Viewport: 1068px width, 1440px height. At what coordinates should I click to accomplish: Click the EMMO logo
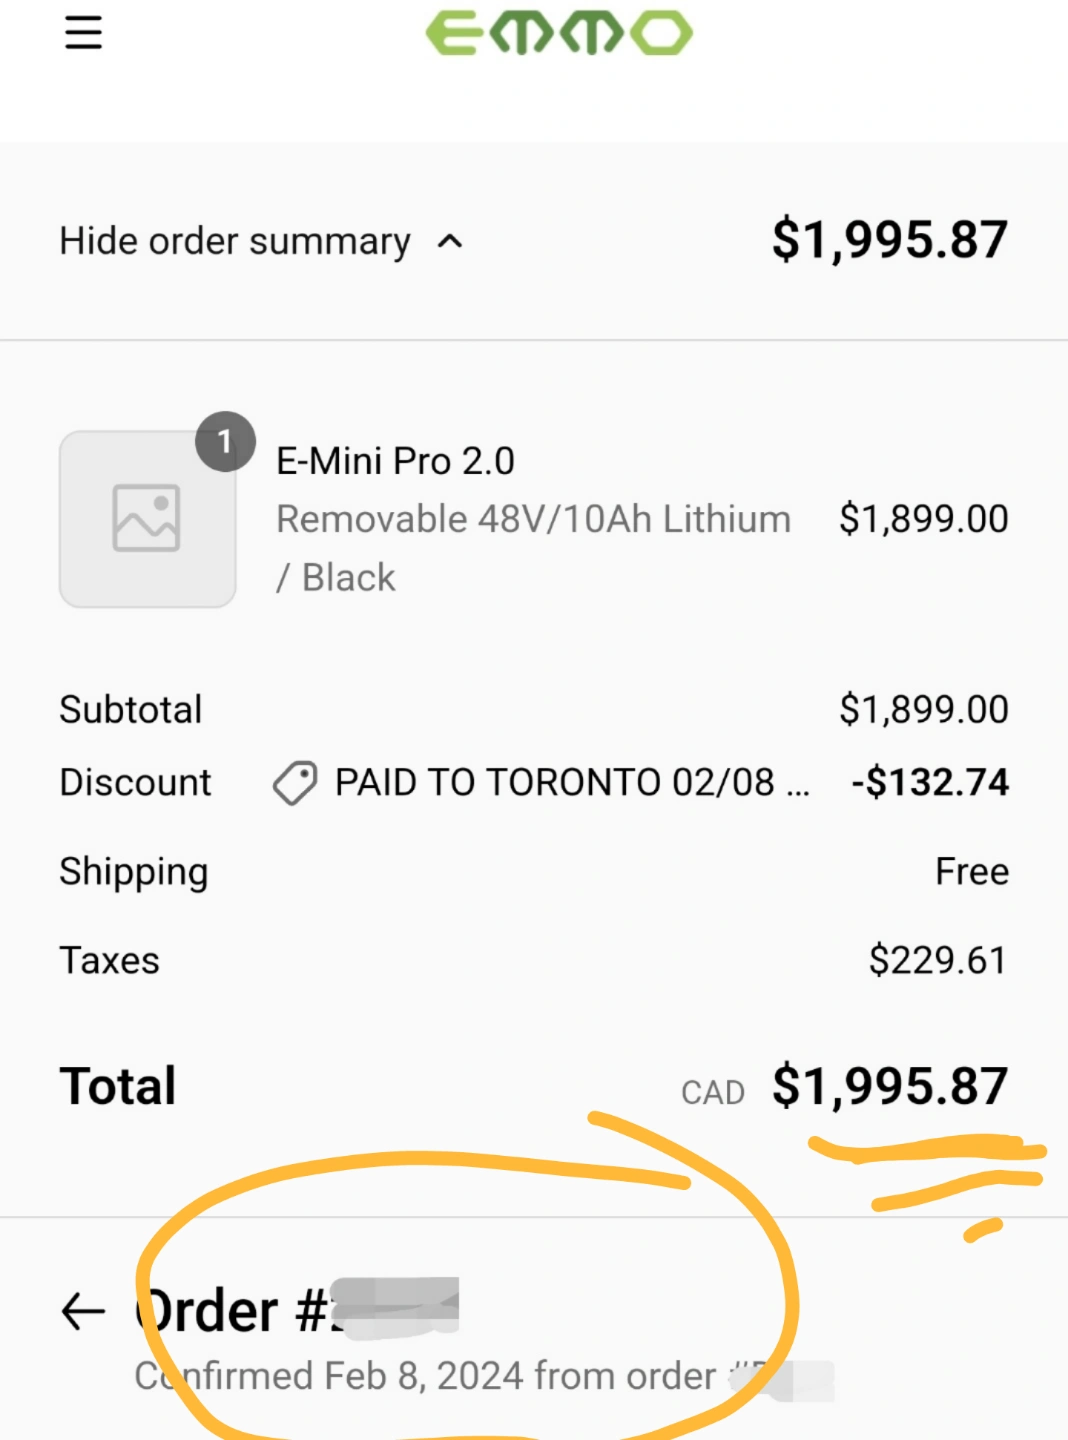(558, 33)
